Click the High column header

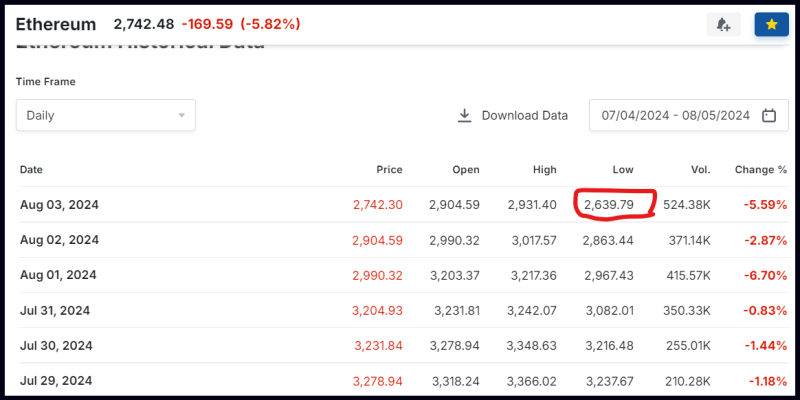(x=544, y=170)
